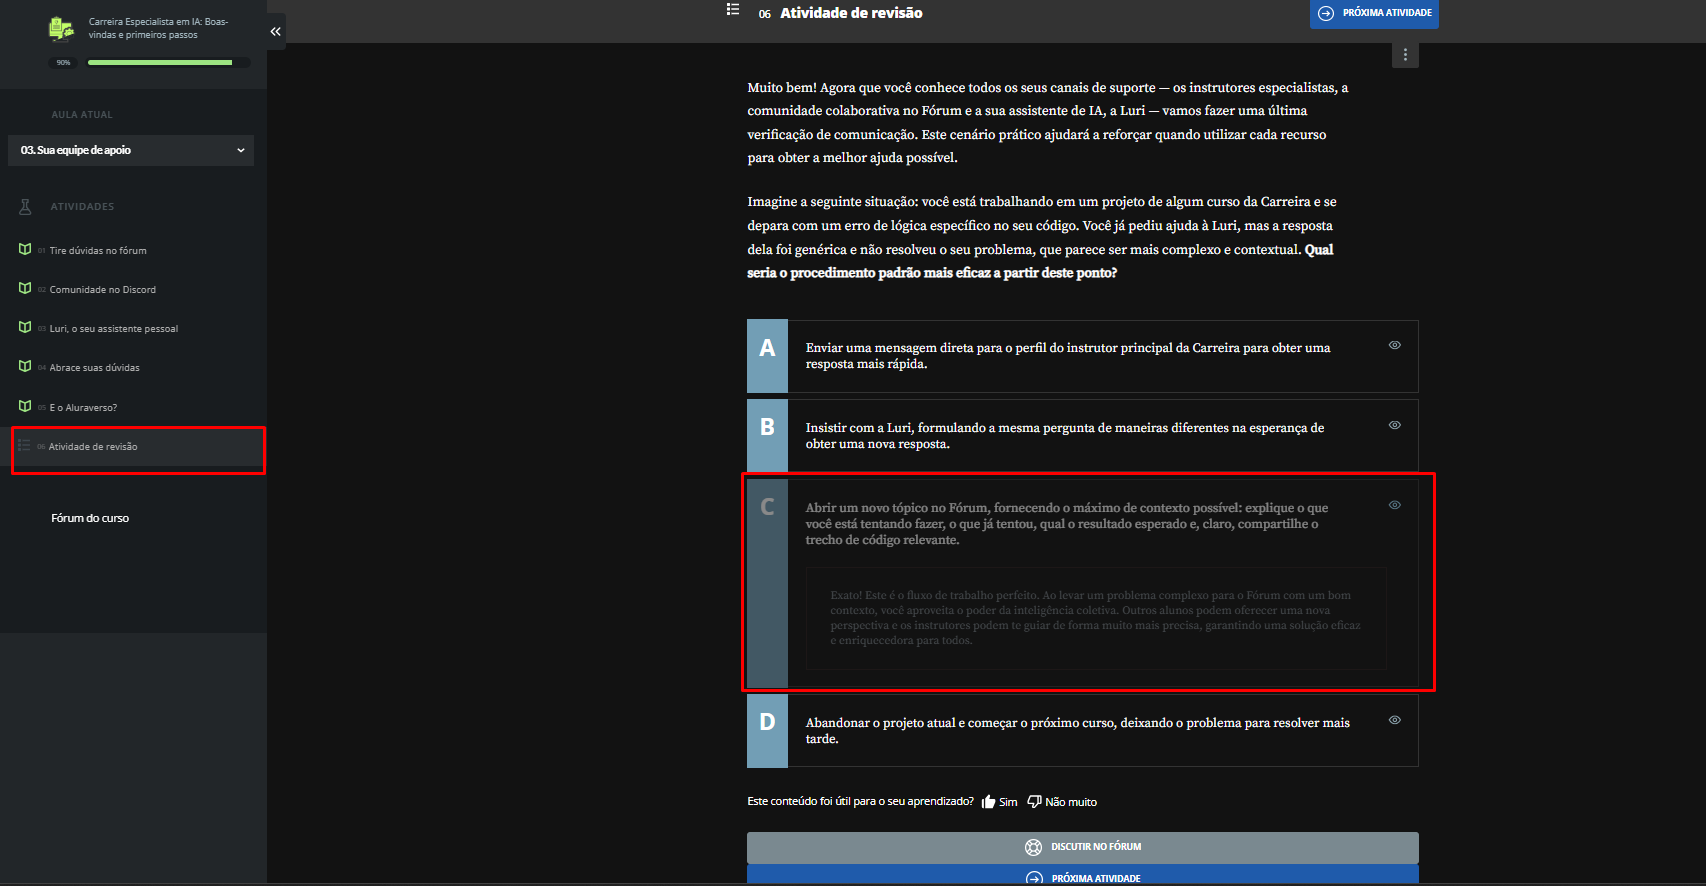Toggle the eye icon on answer D
Image resolution: width=1706 pixels, height=886 pixels.
point(1394,720)
